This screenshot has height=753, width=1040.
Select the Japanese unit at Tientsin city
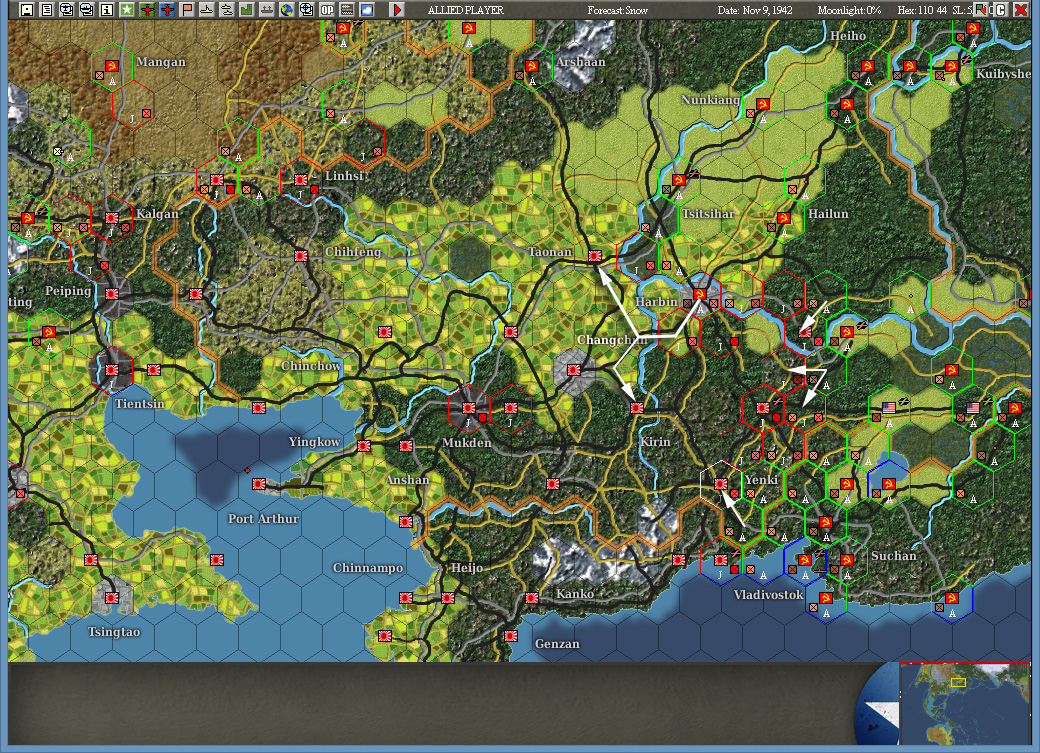(112, 370)
